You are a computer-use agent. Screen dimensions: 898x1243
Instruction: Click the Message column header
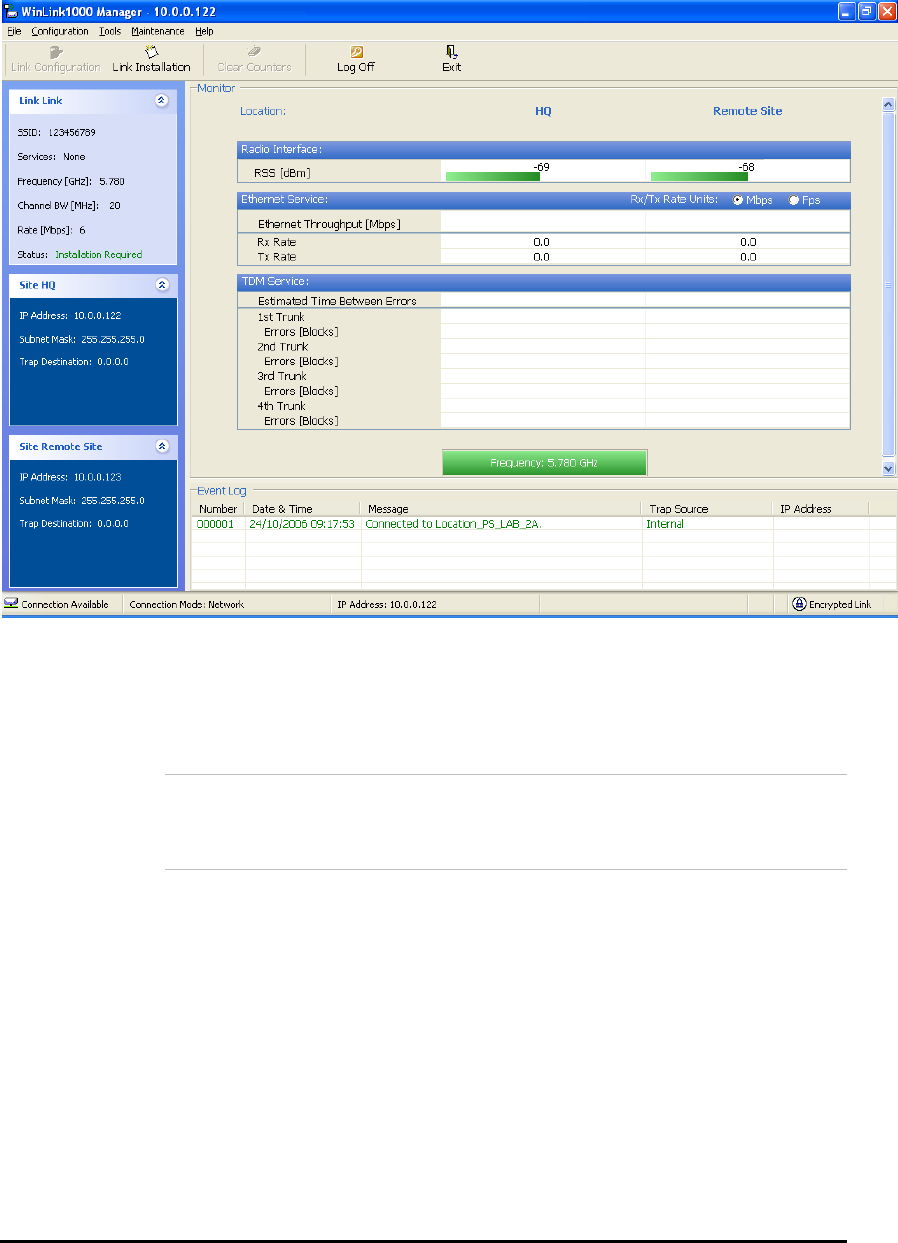click(x=501, y=509)
